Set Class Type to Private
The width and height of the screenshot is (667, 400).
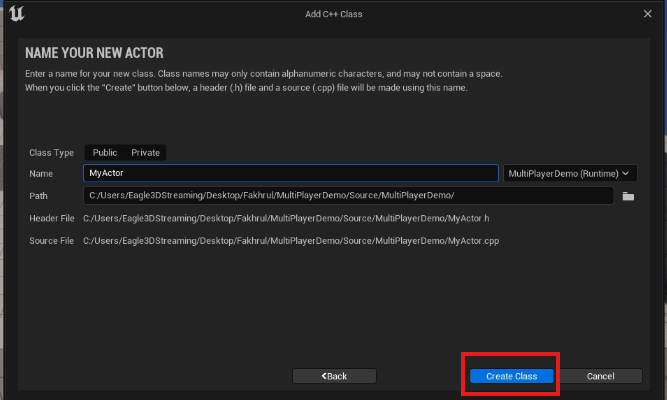(145, 152)
